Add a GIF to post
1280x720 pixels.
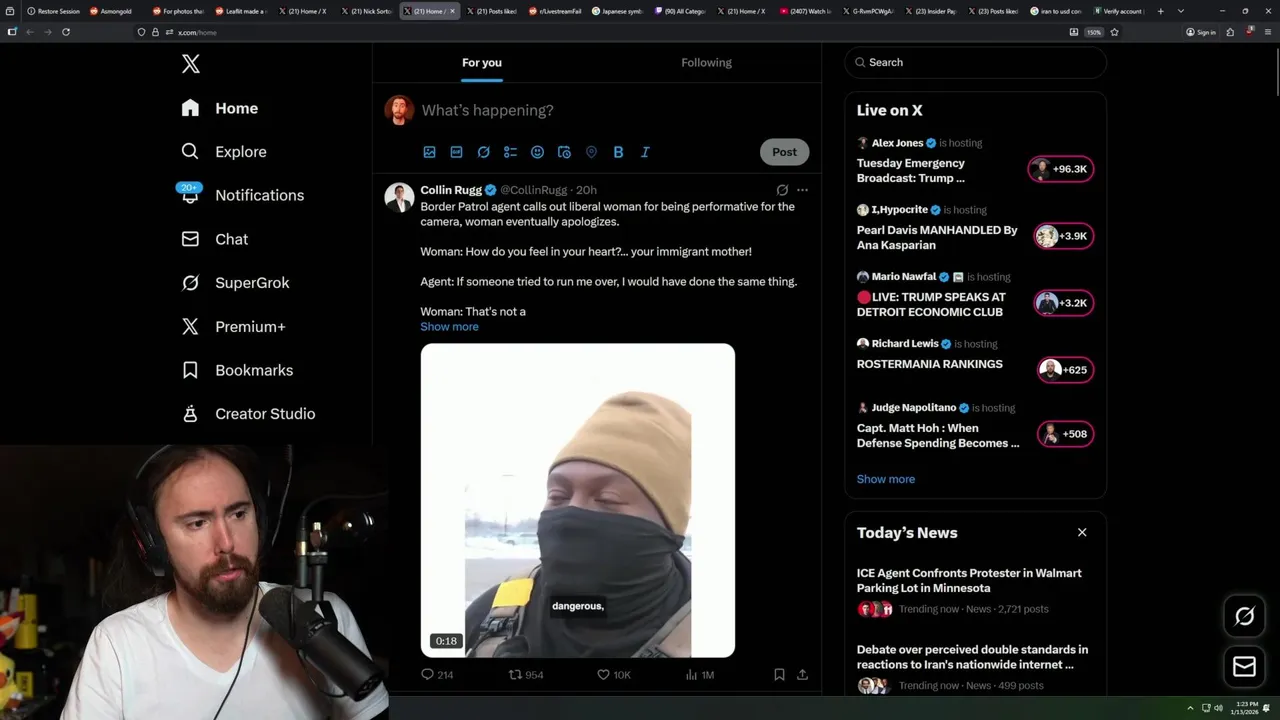click(x=456, y=152)
